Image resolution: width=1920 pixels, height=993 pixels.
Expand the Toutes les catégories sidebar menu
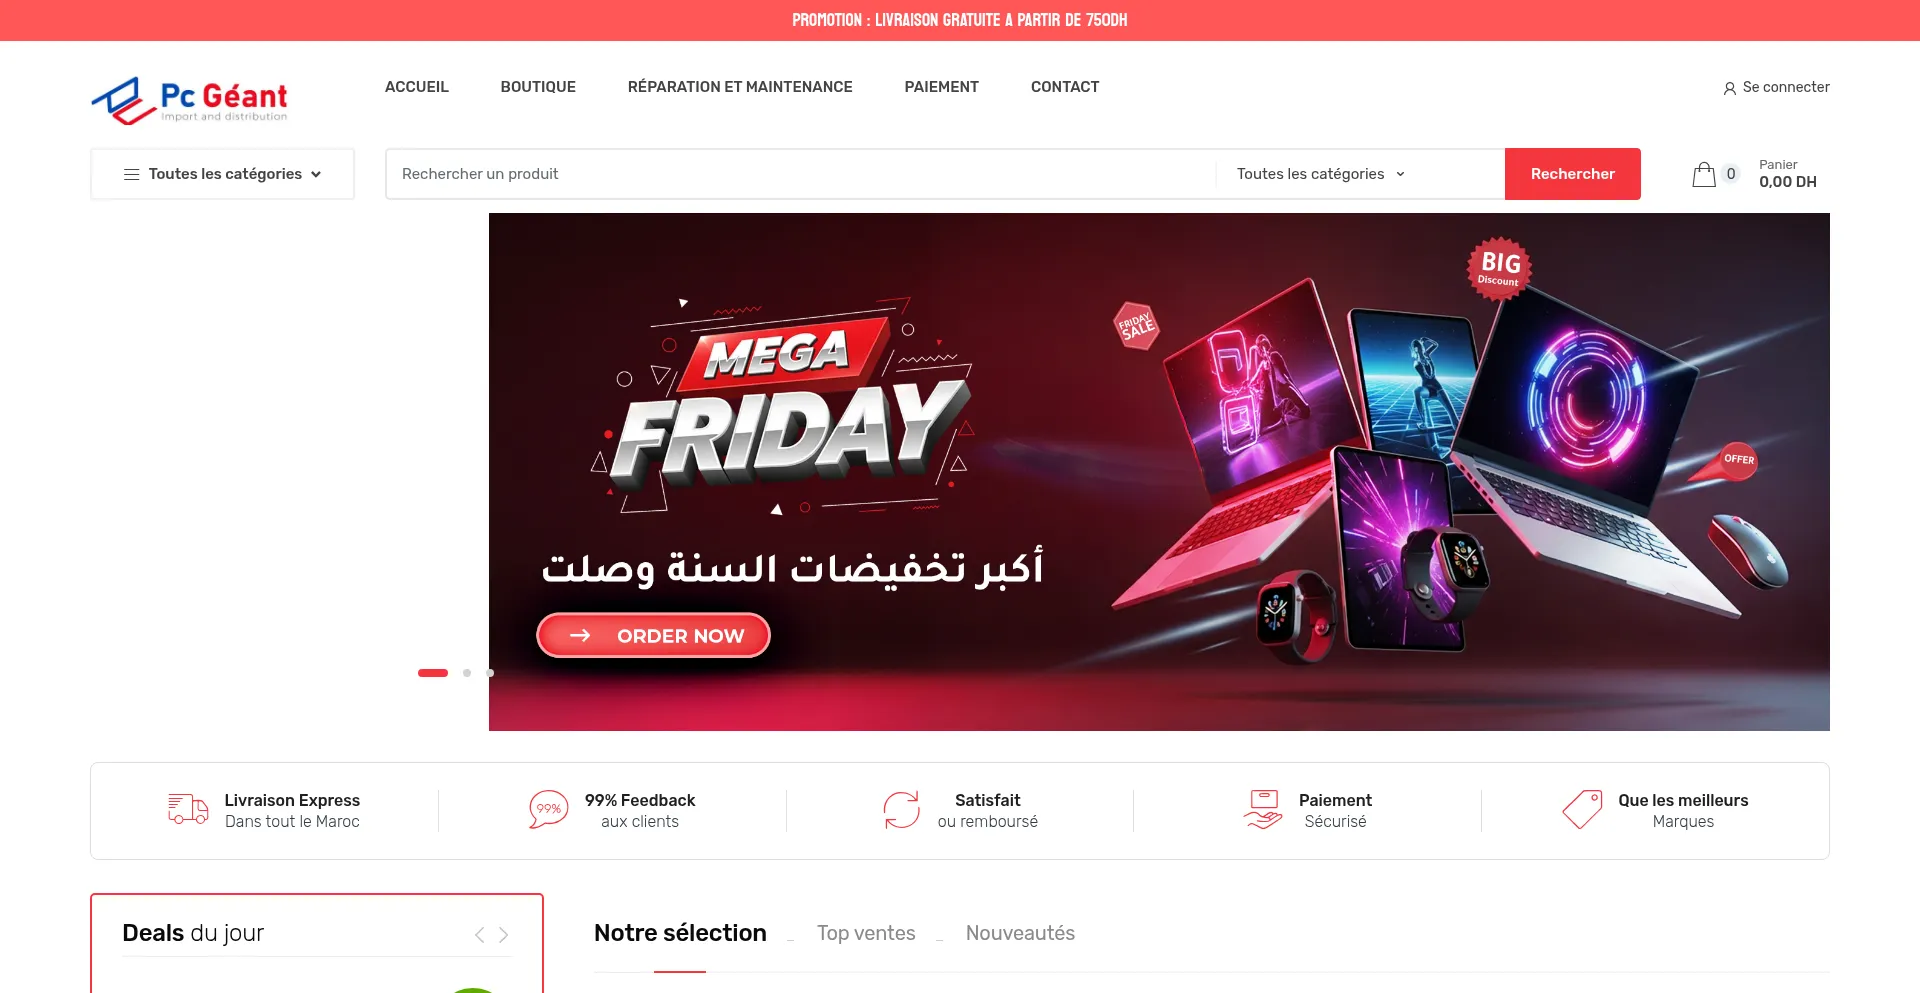[222, 174]
